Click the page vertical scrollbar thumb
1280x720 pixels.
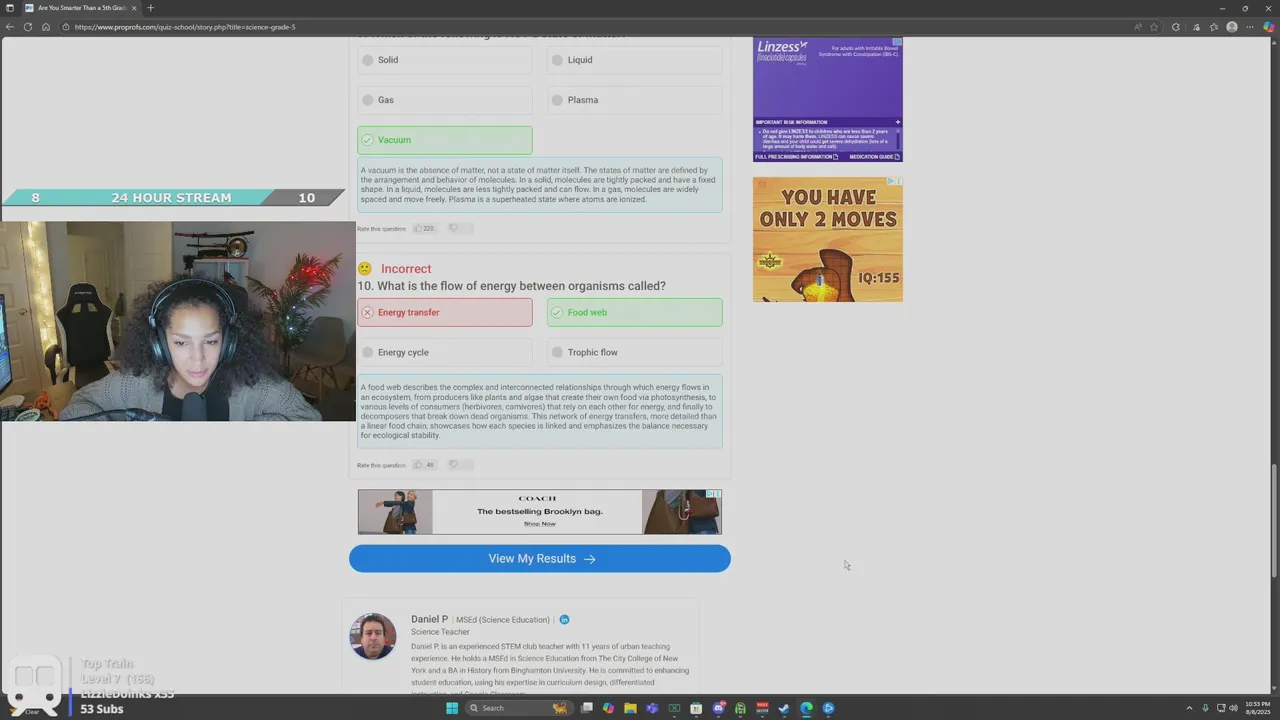(x=1274, y=520)
